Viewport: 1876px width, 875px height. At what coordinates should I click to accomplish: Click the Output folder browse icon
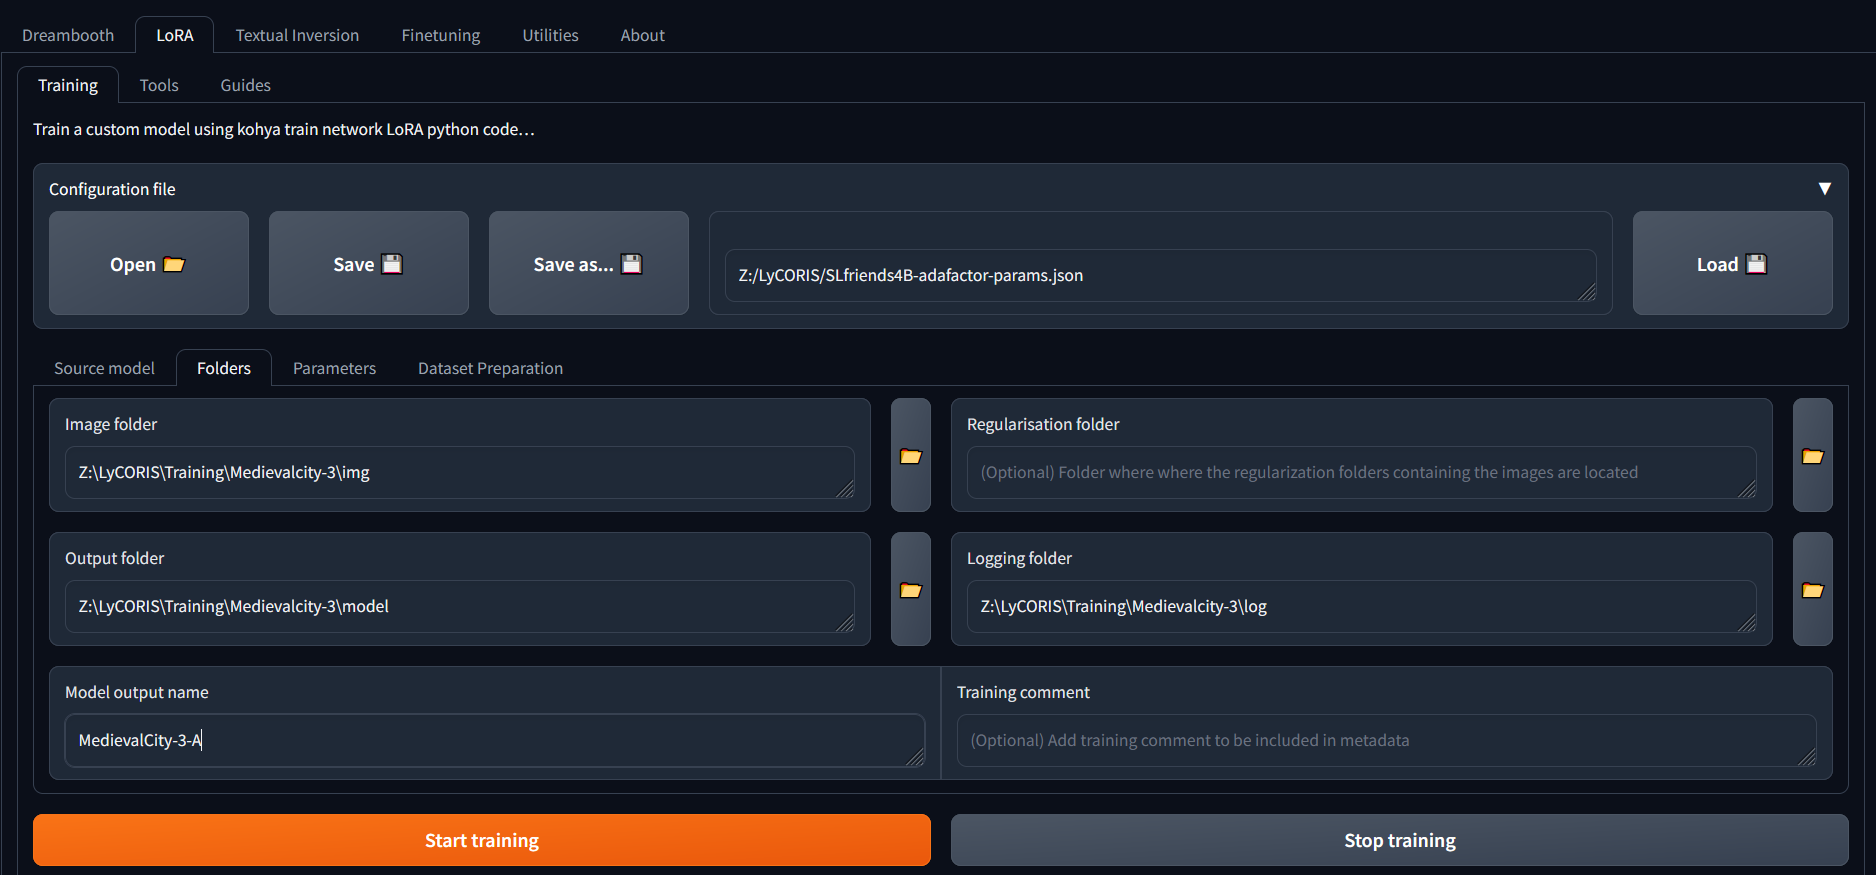[x=910, y=590]
